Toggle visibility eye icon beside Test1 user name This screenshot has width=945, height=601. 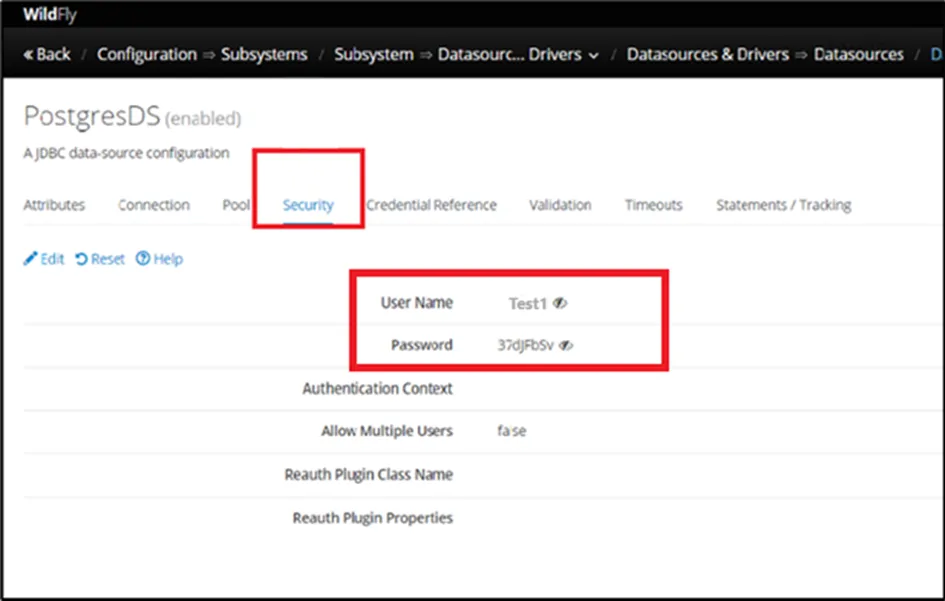click(x=560, y=303)
